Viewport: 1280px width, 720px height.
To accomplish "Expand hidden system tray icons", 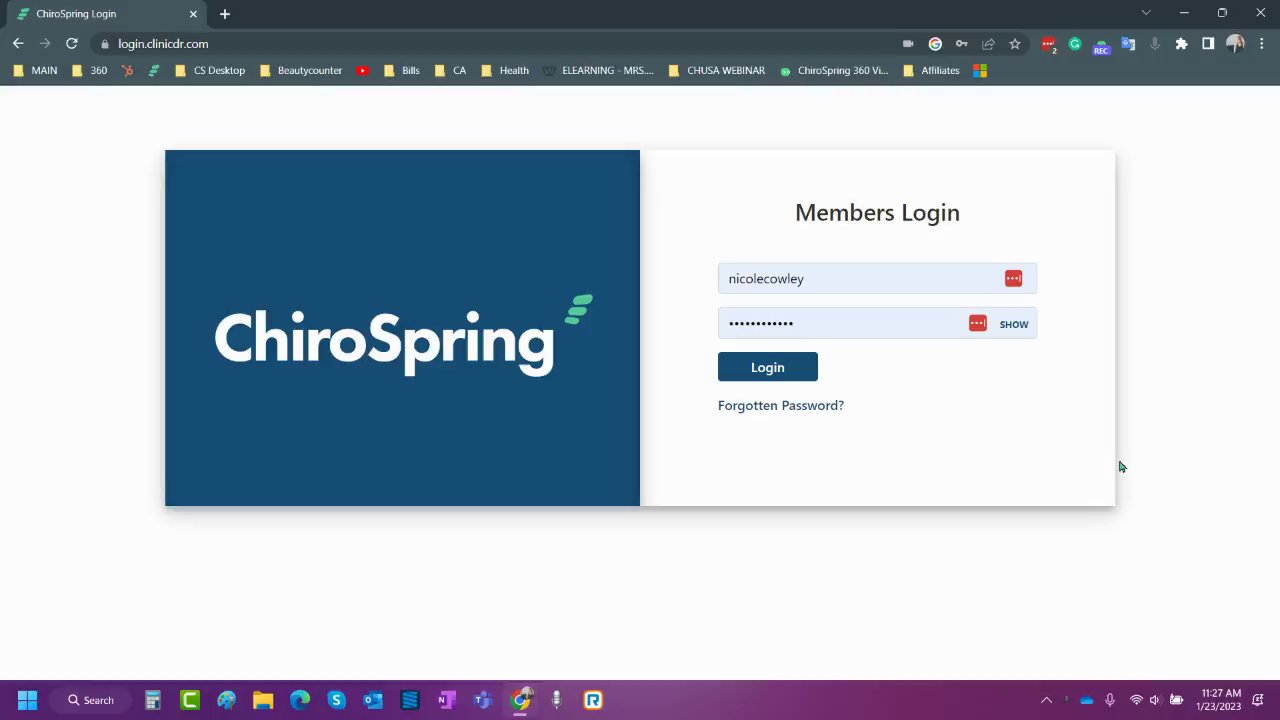I will pos(1046,700).
